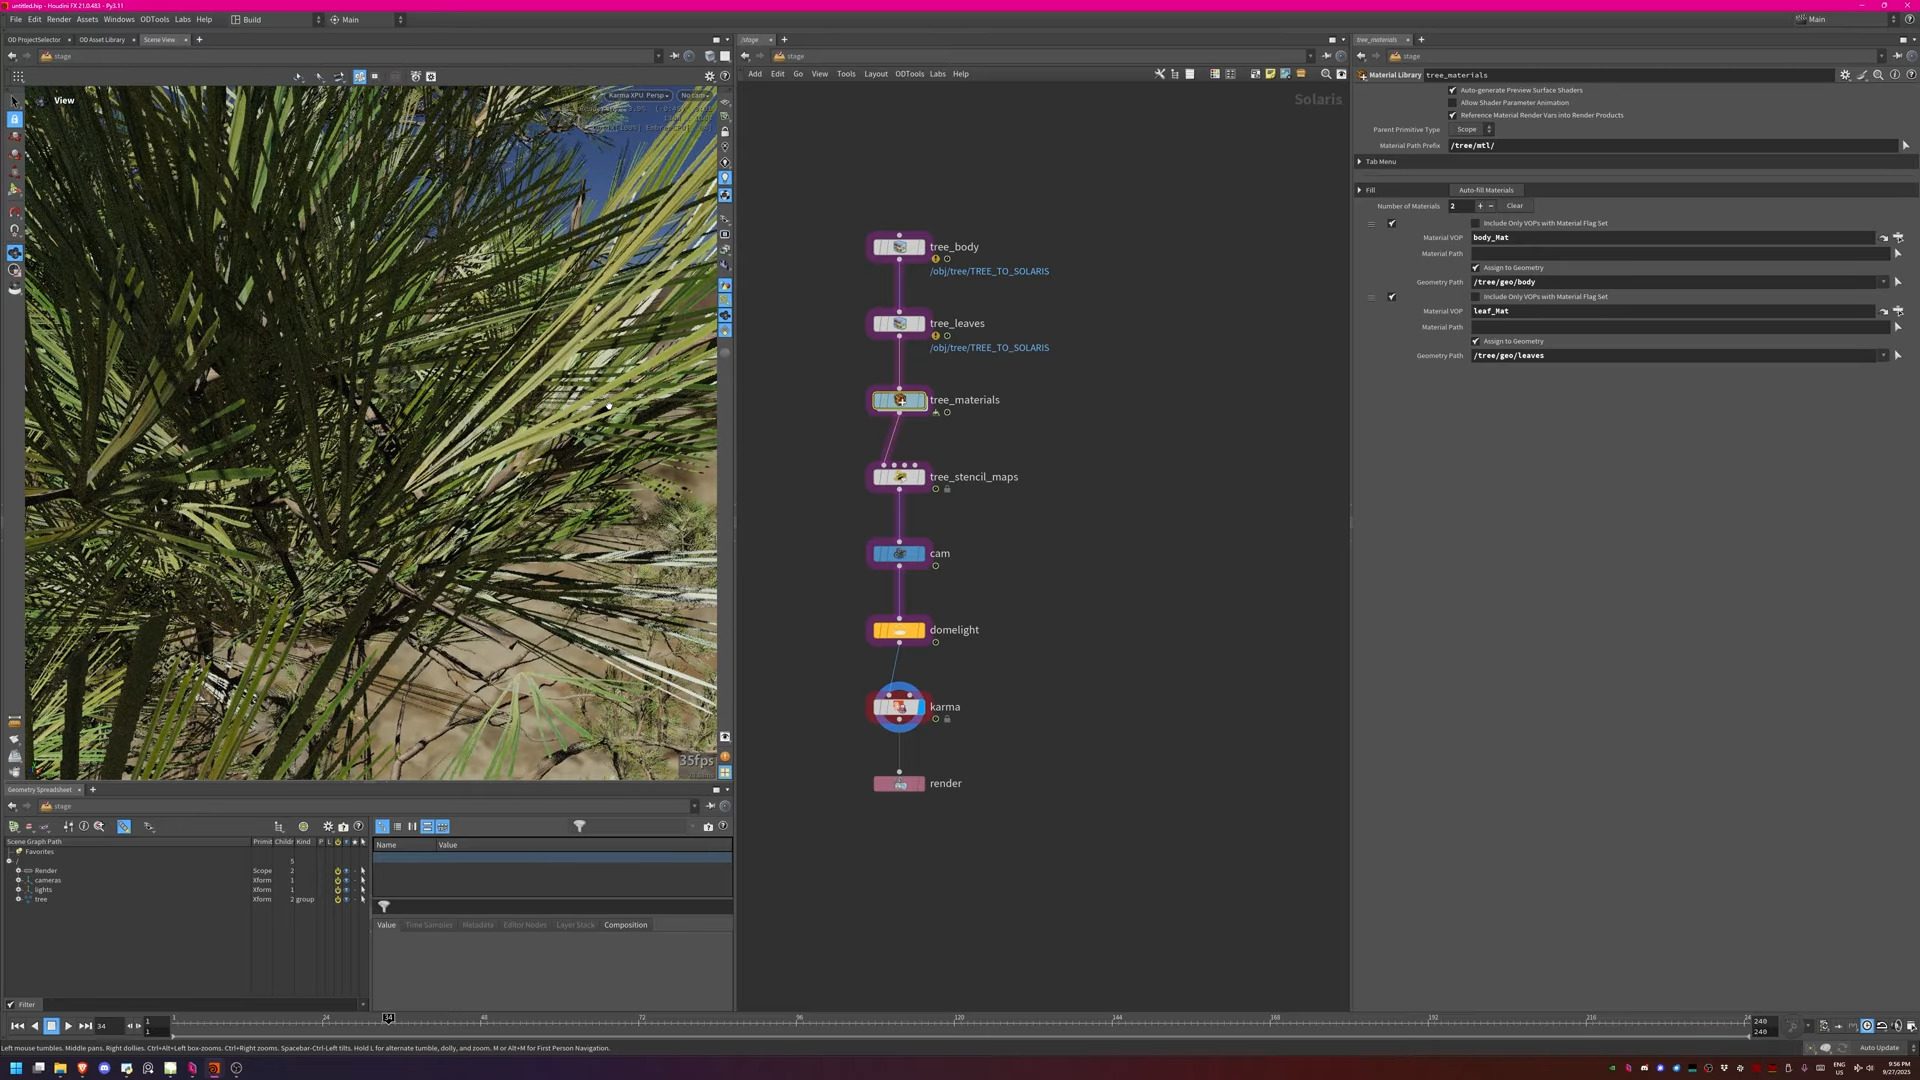The image size is (1920, 1080).
Task: Open Houdini from the Windows taskbar
Action: [x=213, y=1068]
